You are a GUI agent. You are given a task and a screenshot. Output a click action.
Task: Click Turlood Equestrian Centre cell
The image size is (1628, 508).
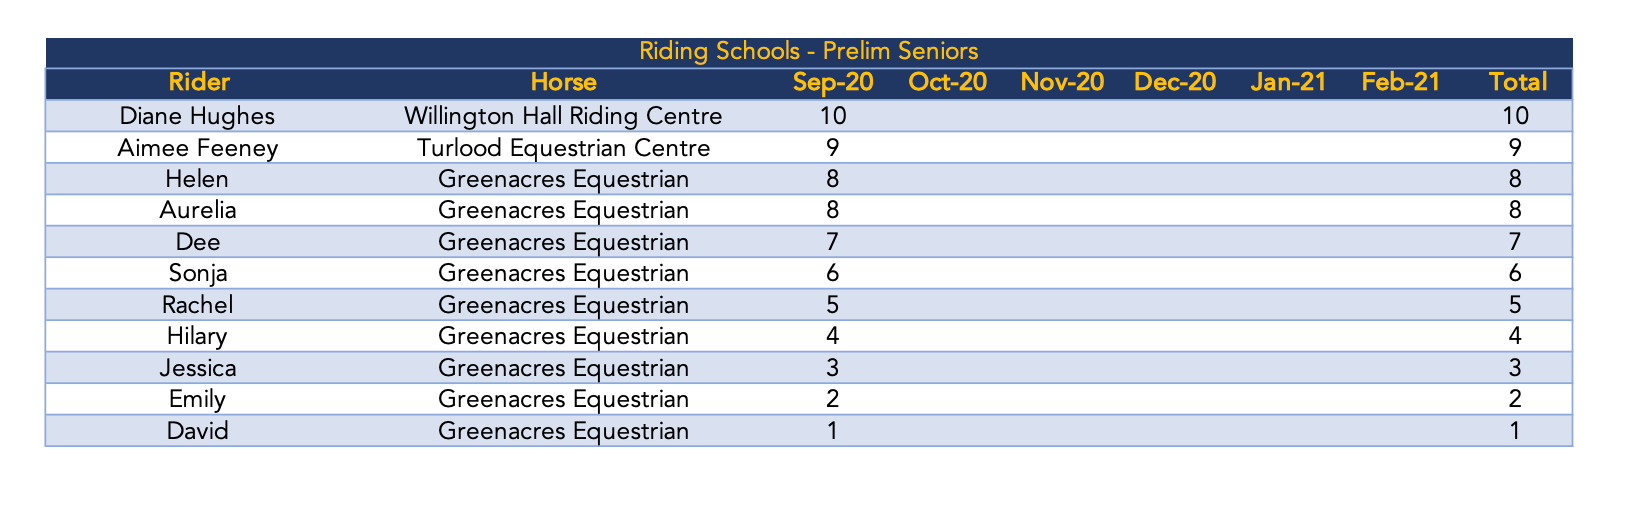pos(563,148)
